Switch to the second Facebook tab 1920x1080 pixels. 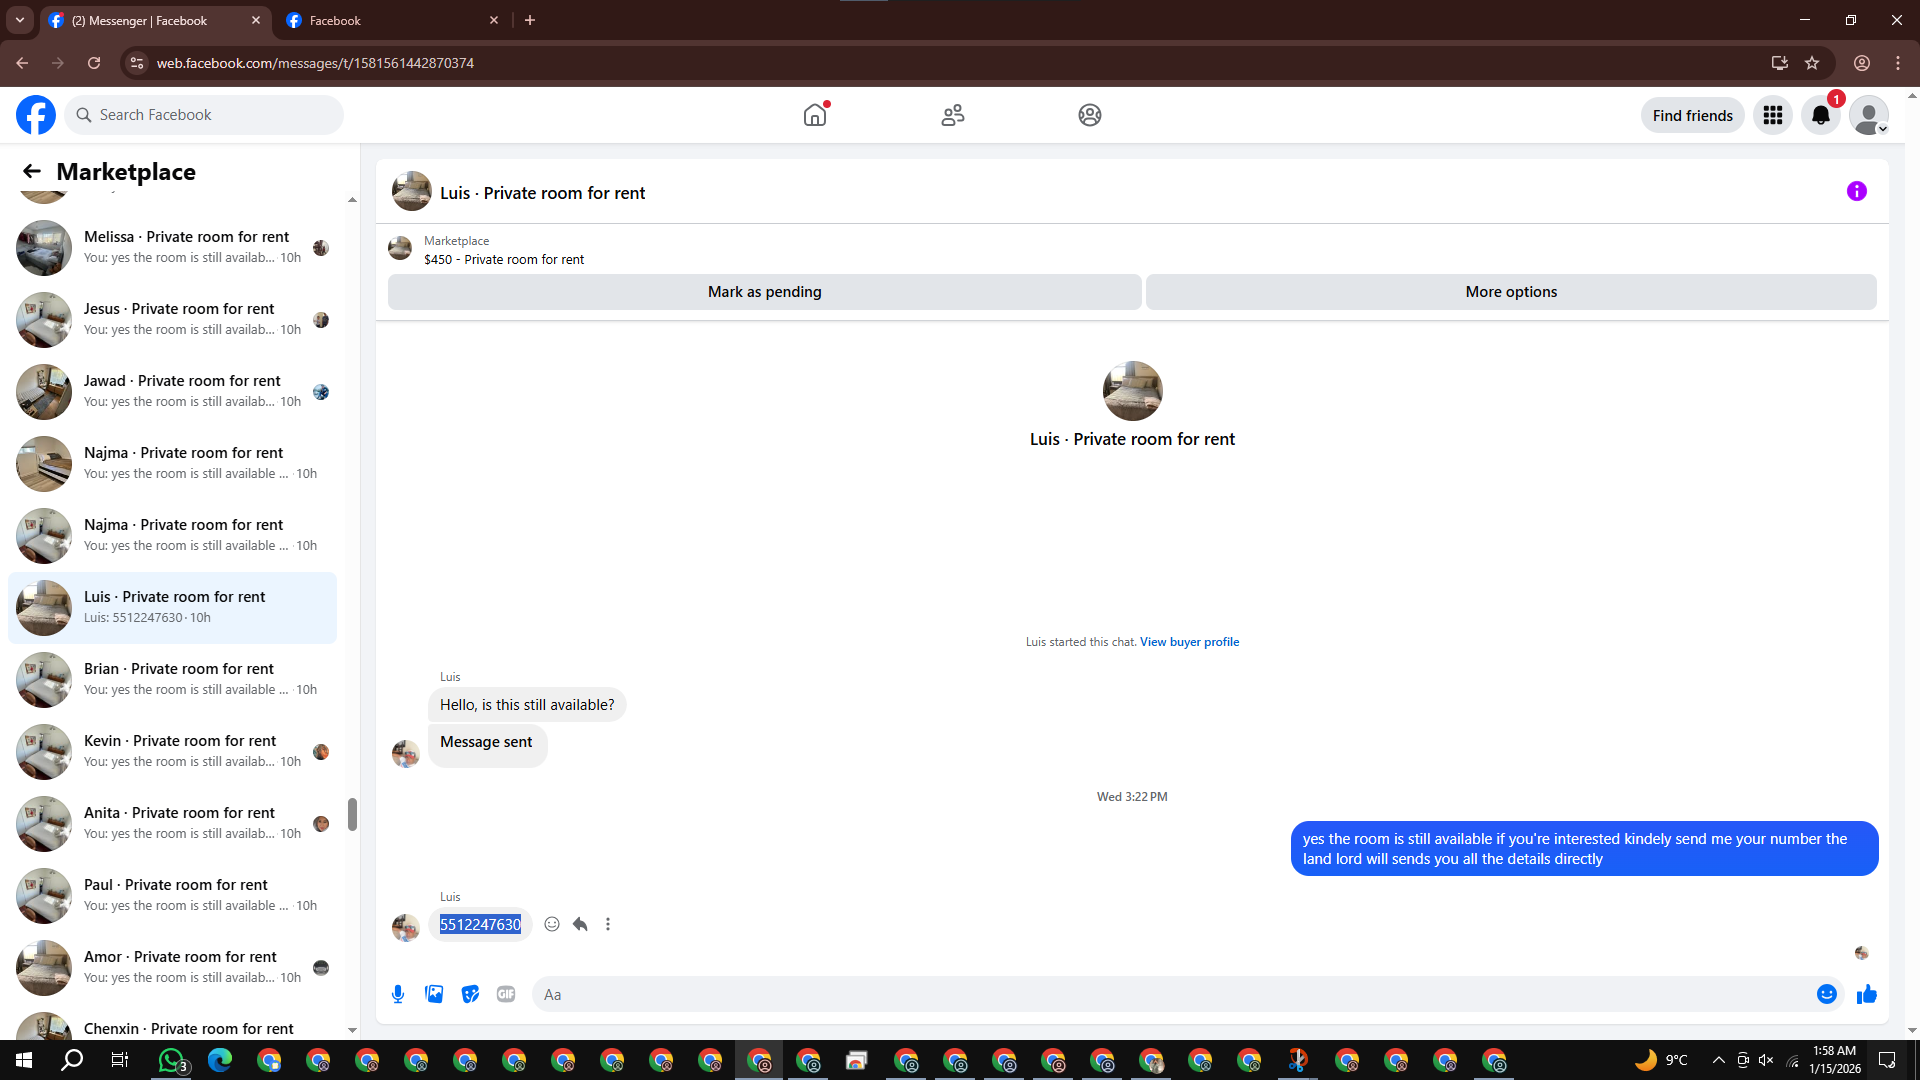[x=390, y=20]
